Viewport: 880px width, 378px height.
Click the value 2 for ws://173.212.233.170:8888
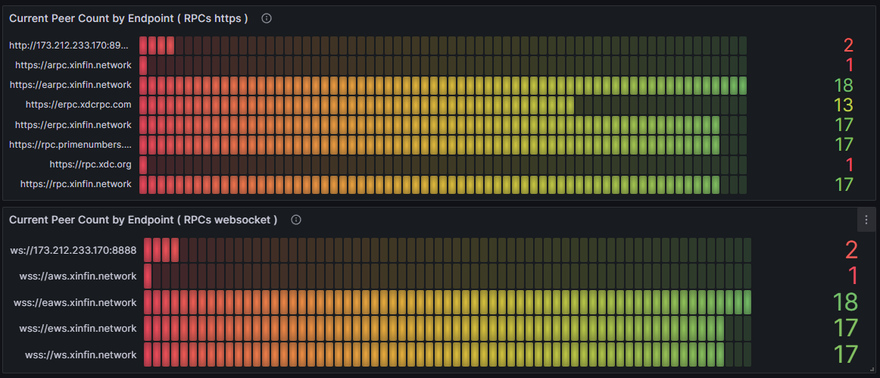(851, 250)
